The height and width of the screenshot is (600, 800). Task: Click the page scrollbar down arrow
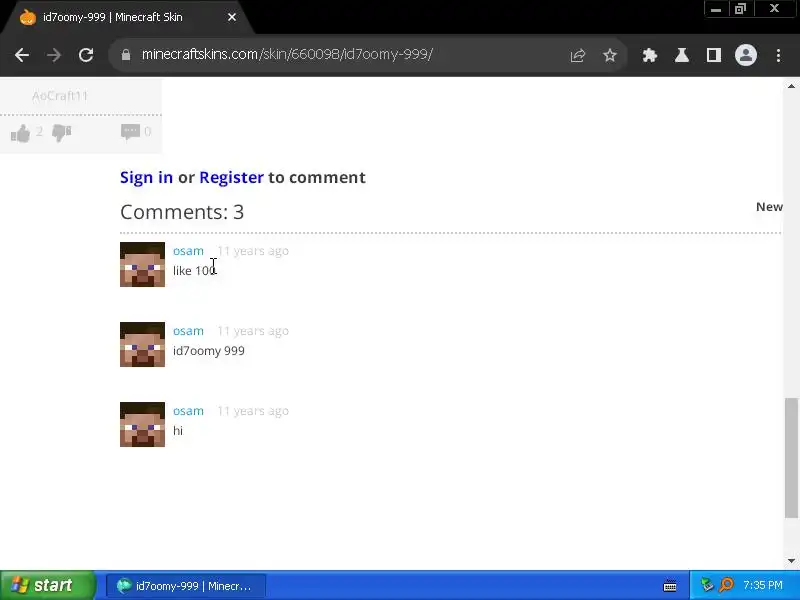[791, 561]
